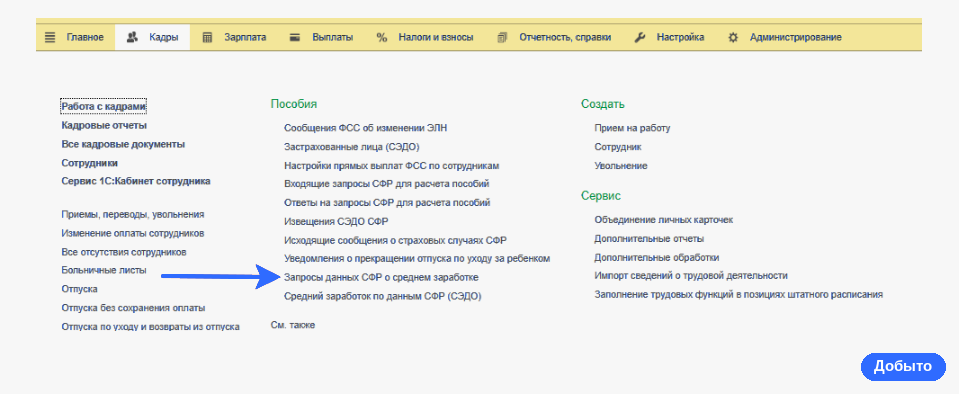Click the hamburger icon beside Главное
Viewport: 959px width, 394px height.
(50, 37)
